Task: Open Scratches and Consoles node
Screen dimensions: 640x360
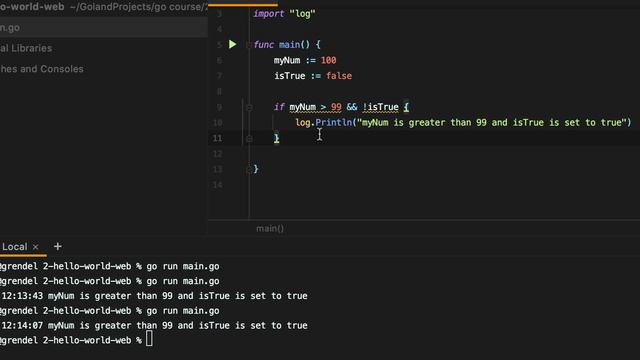Action: tap(42, 69)
